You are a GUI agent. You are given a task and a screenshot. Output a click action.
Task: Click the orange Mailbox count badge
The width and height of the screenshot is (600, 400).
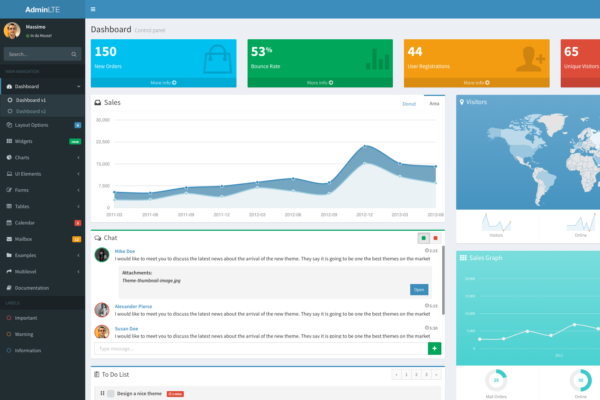click(x=77, y=239)
